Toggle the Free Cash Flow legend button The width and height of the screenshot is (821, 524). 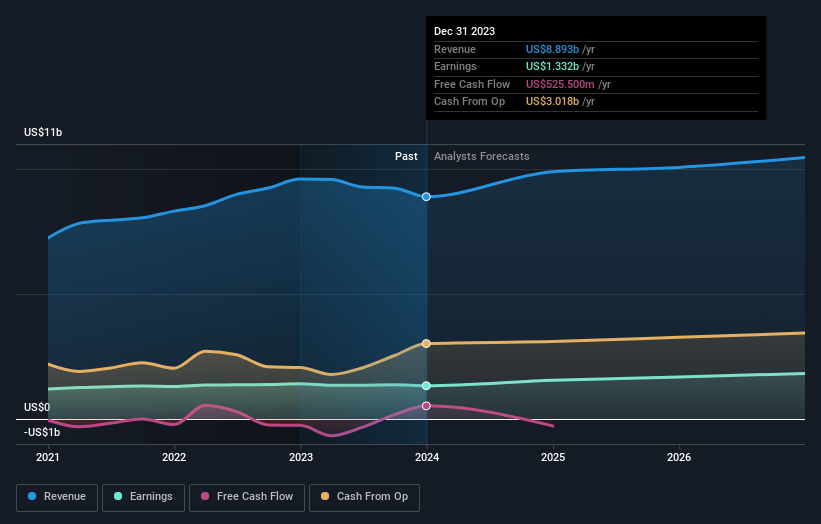[247, 497]
